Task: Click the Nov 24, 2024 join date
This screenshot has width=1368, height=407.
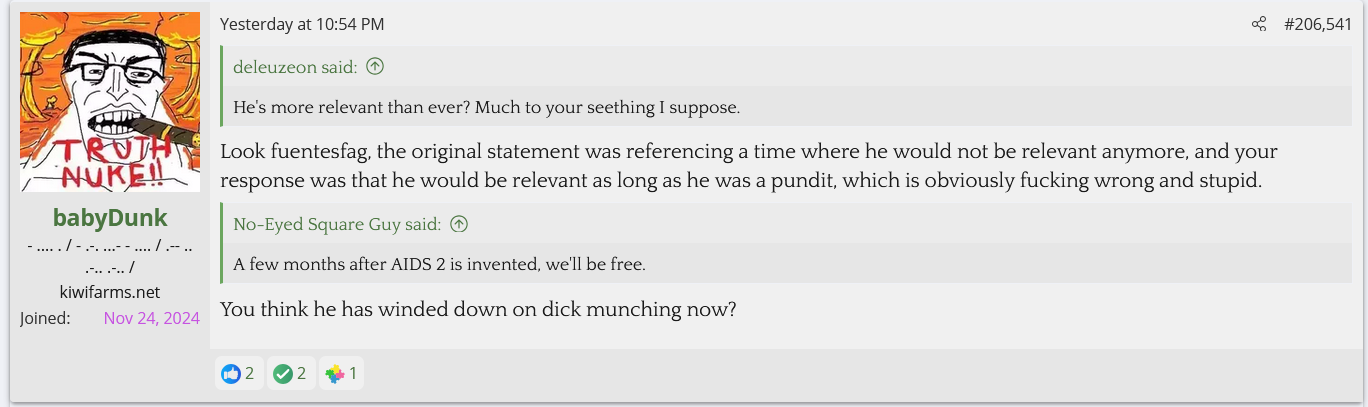Action: pos(151,318)
